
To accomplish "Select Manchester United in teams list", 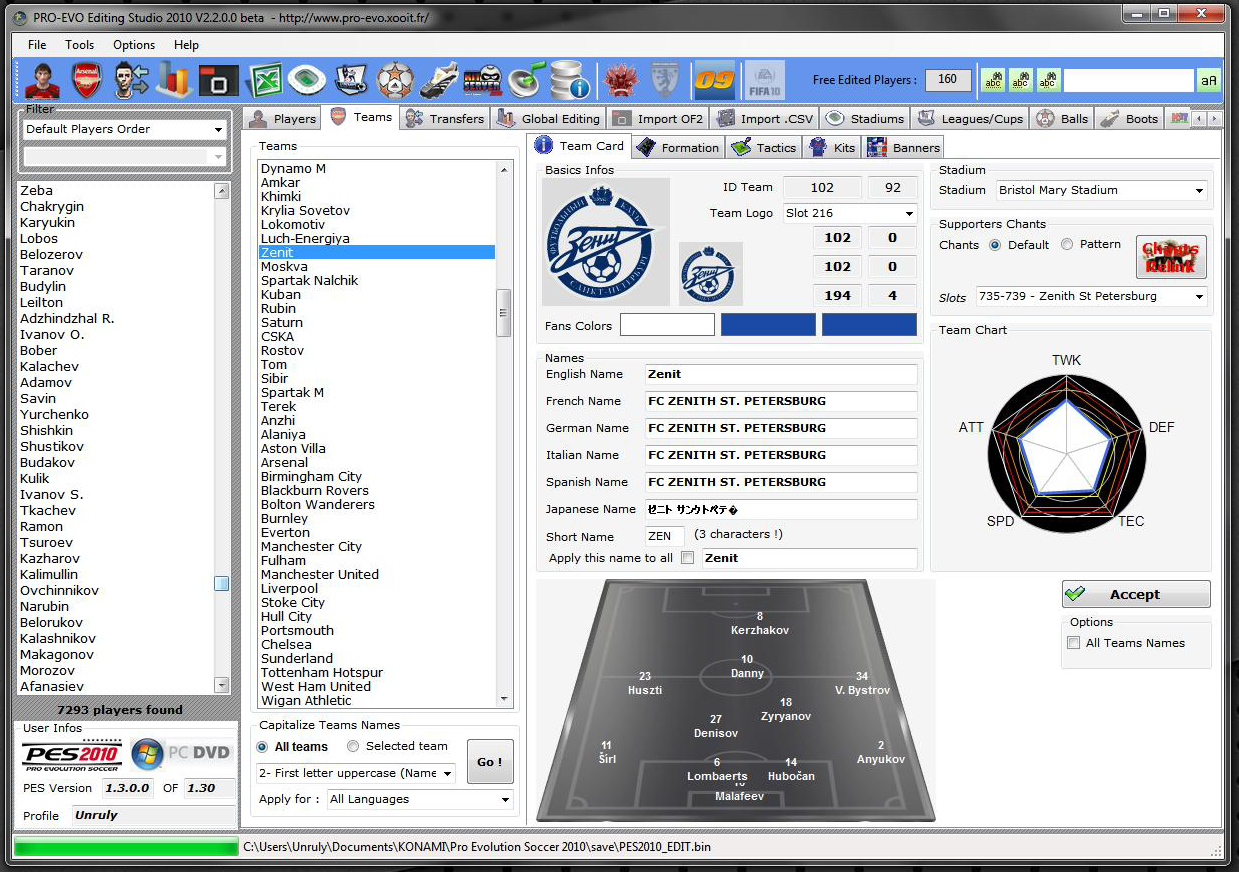I will point(320,575).
